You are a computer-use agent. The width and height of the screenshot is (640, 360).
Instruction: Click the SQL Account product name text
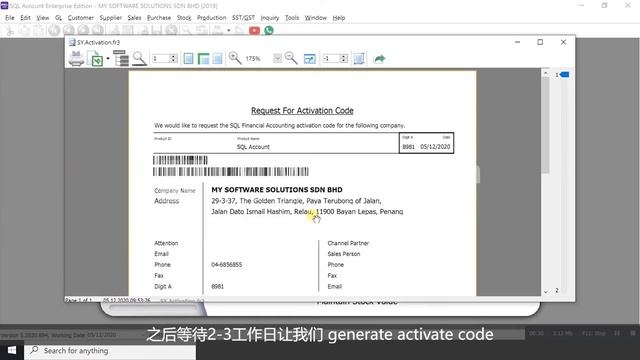point(253,147)
